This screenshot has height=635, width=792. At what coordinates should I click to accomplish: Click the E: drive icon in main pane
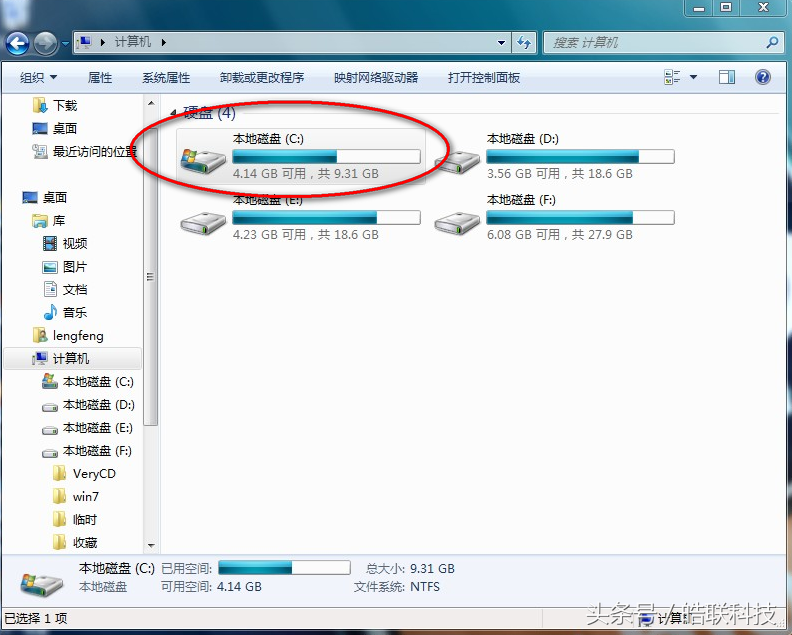[x=203, y=222]
